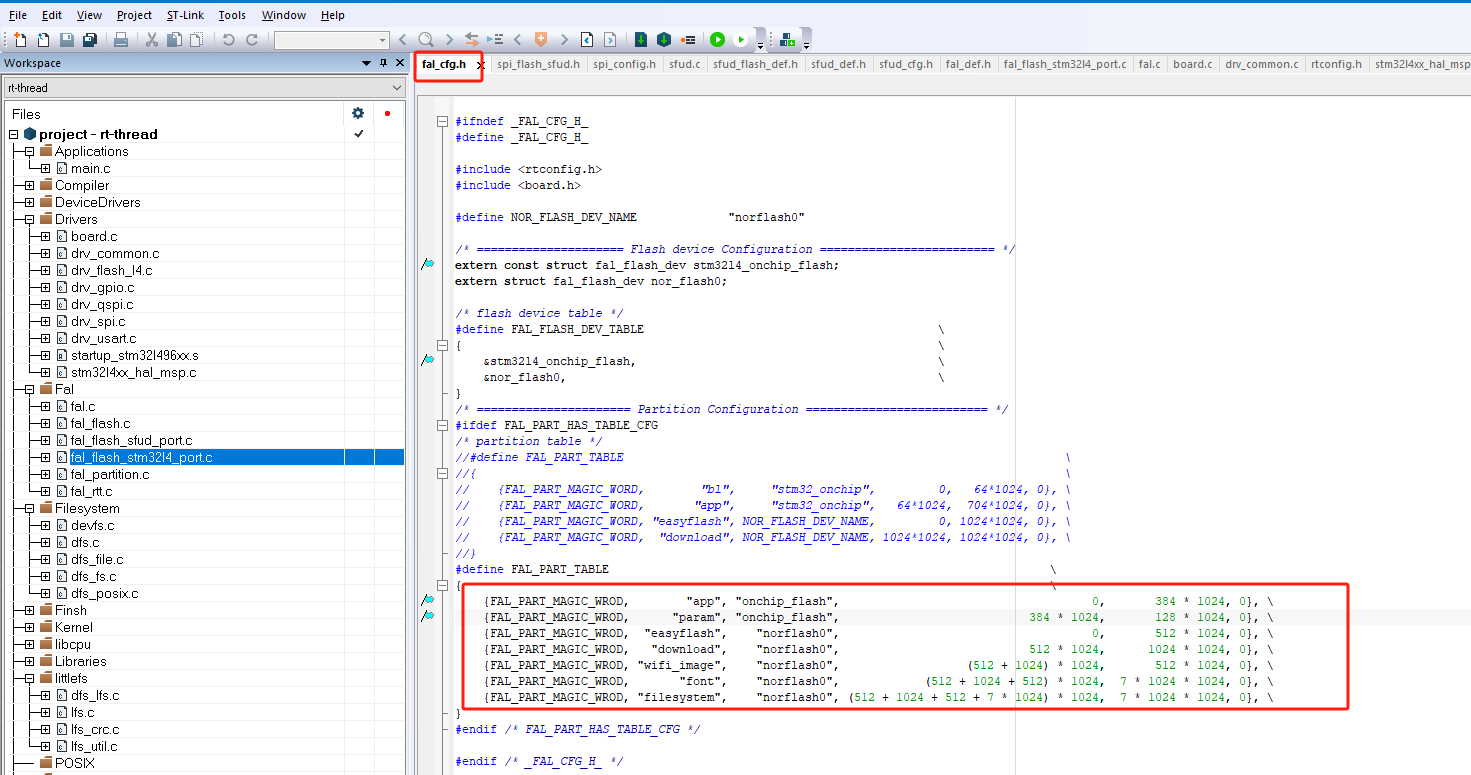1471x775 pixels.
Task: Switch to rtconfig.h tab
Action: tap(1336, 64)
